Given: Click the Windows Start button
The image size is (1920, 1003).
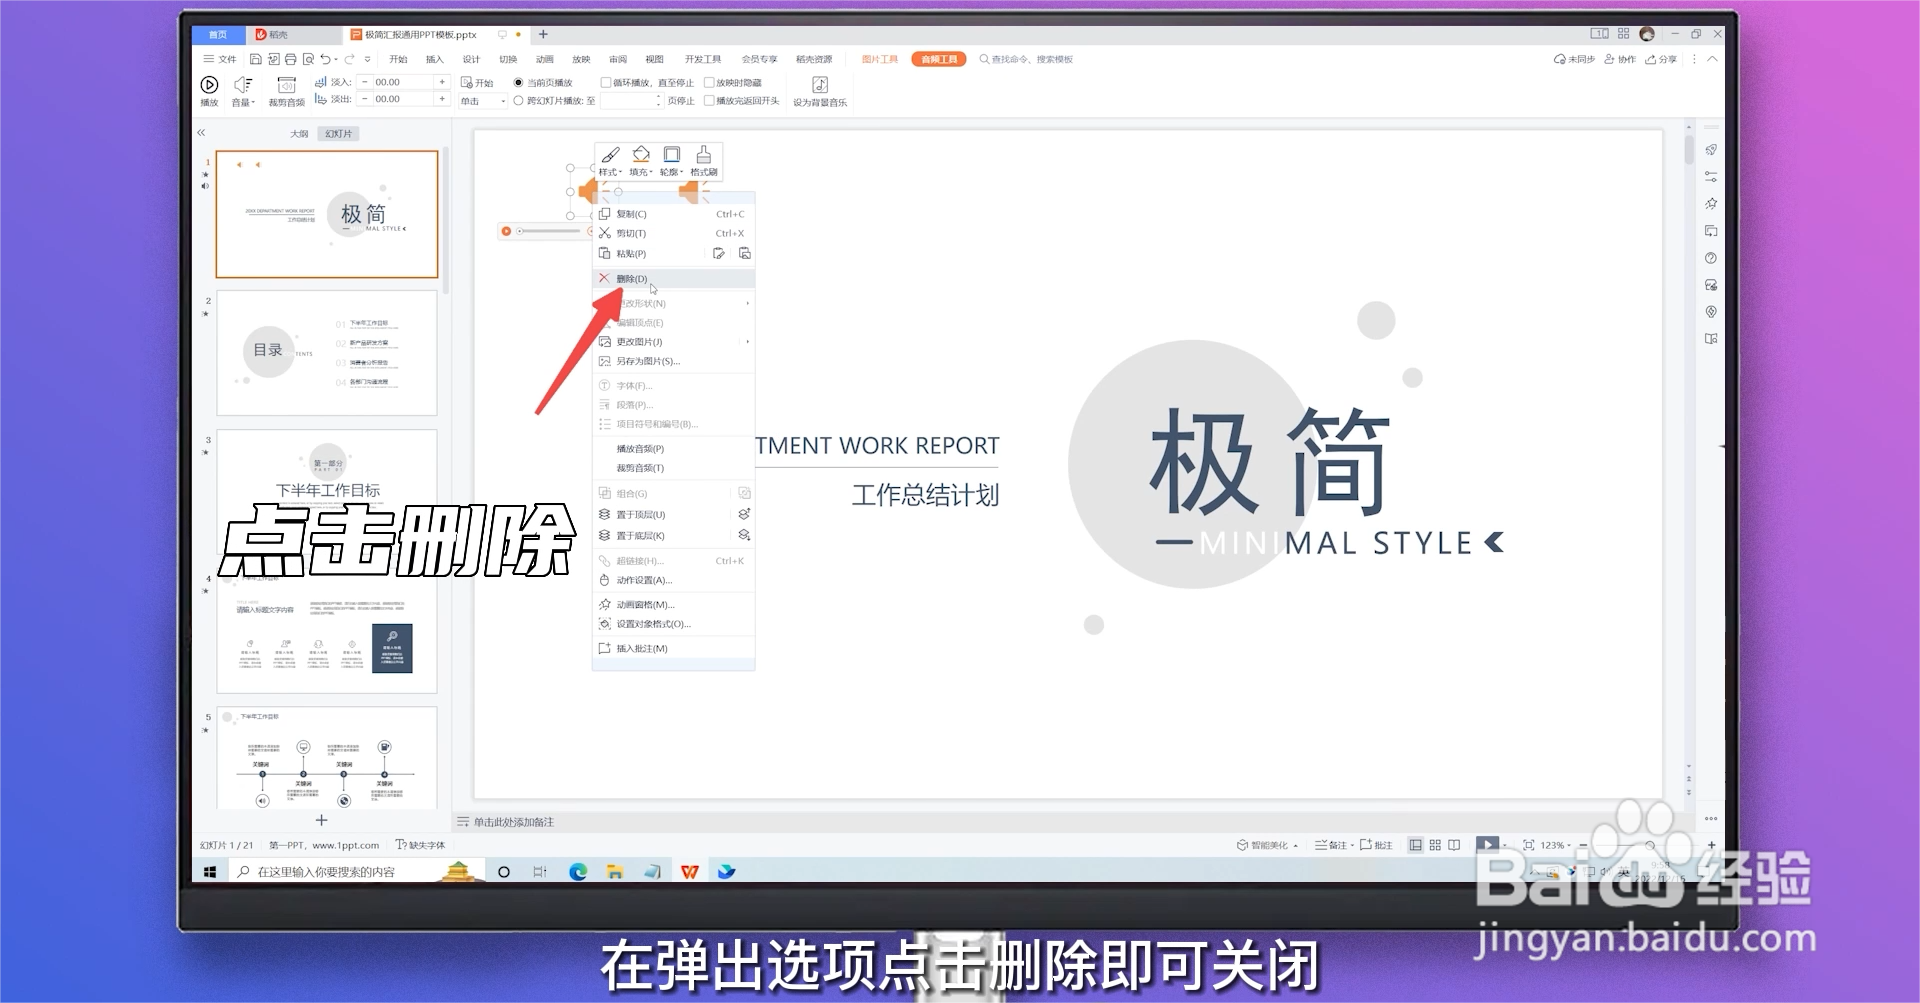Looking at the screenshot, I should pos(210,872).
